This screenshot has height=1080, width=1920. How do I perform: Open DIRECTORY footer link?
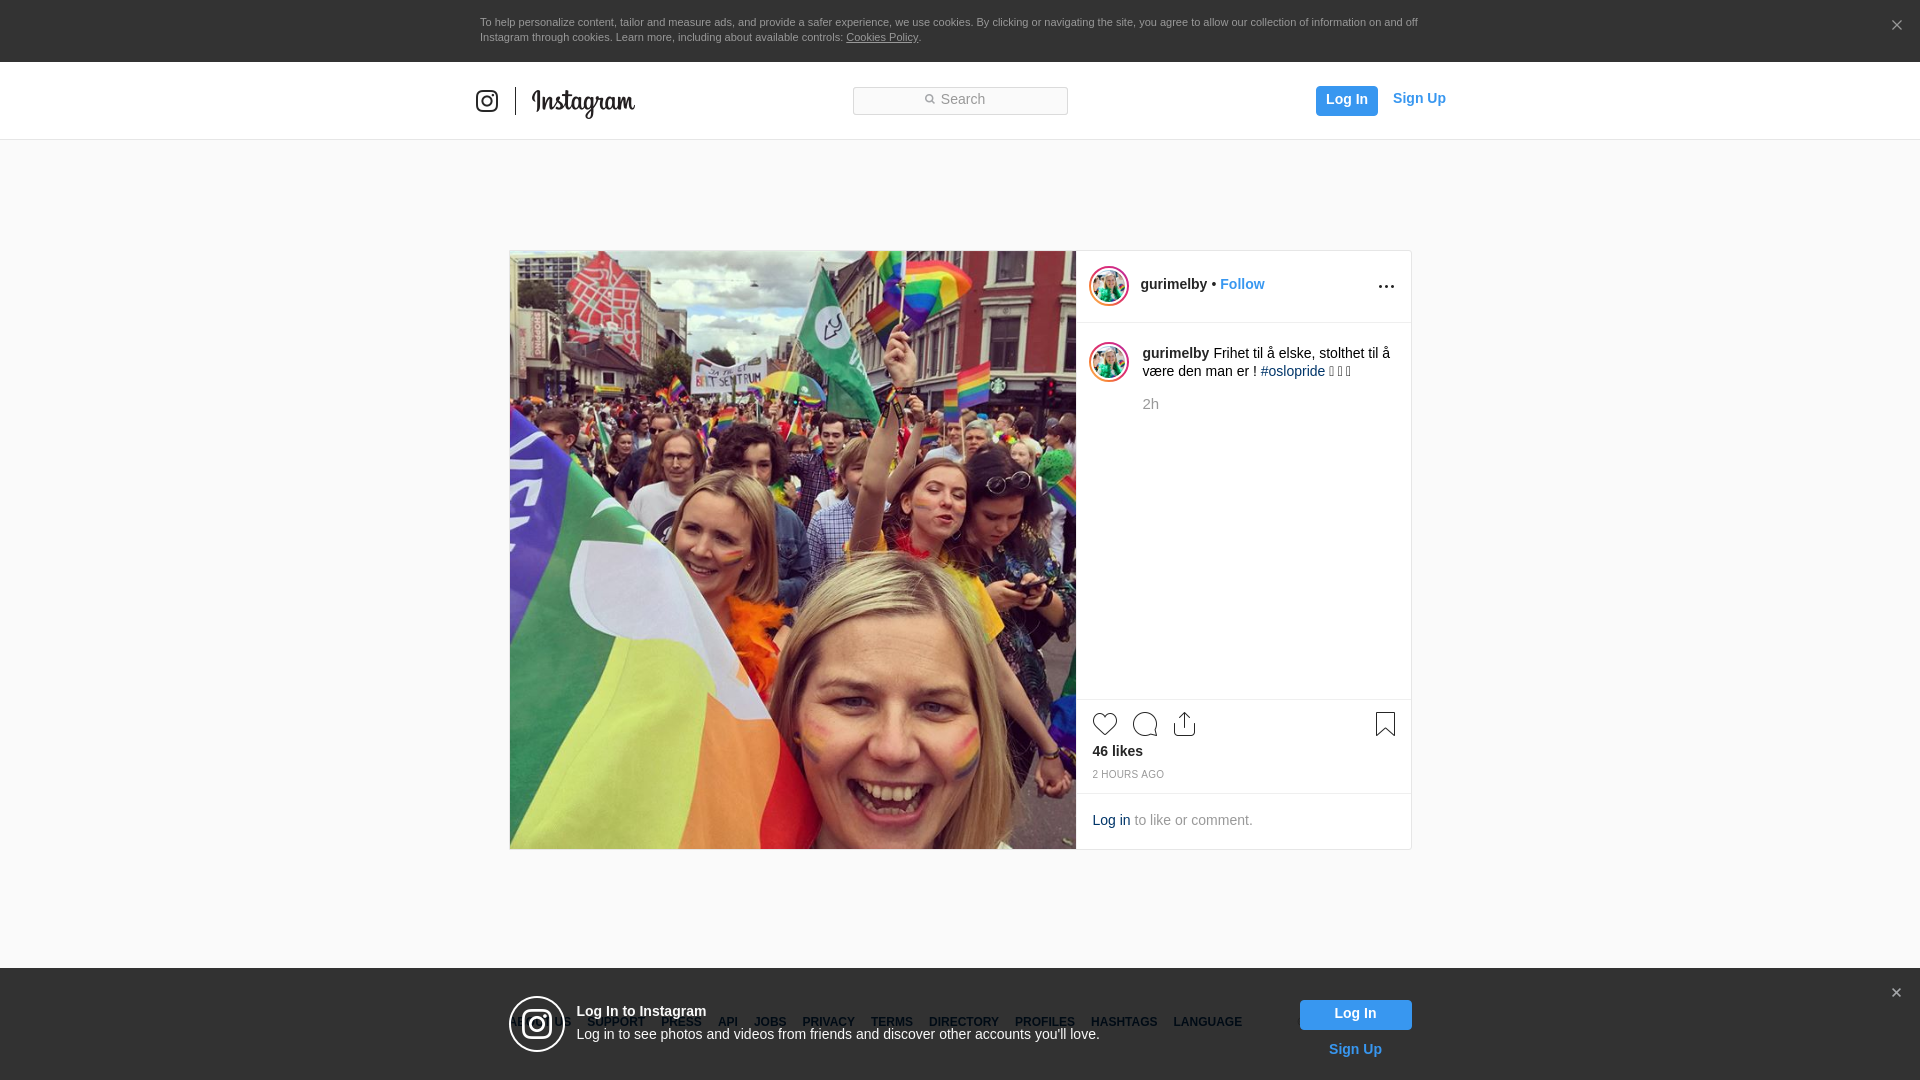(x=964, y=1022)
